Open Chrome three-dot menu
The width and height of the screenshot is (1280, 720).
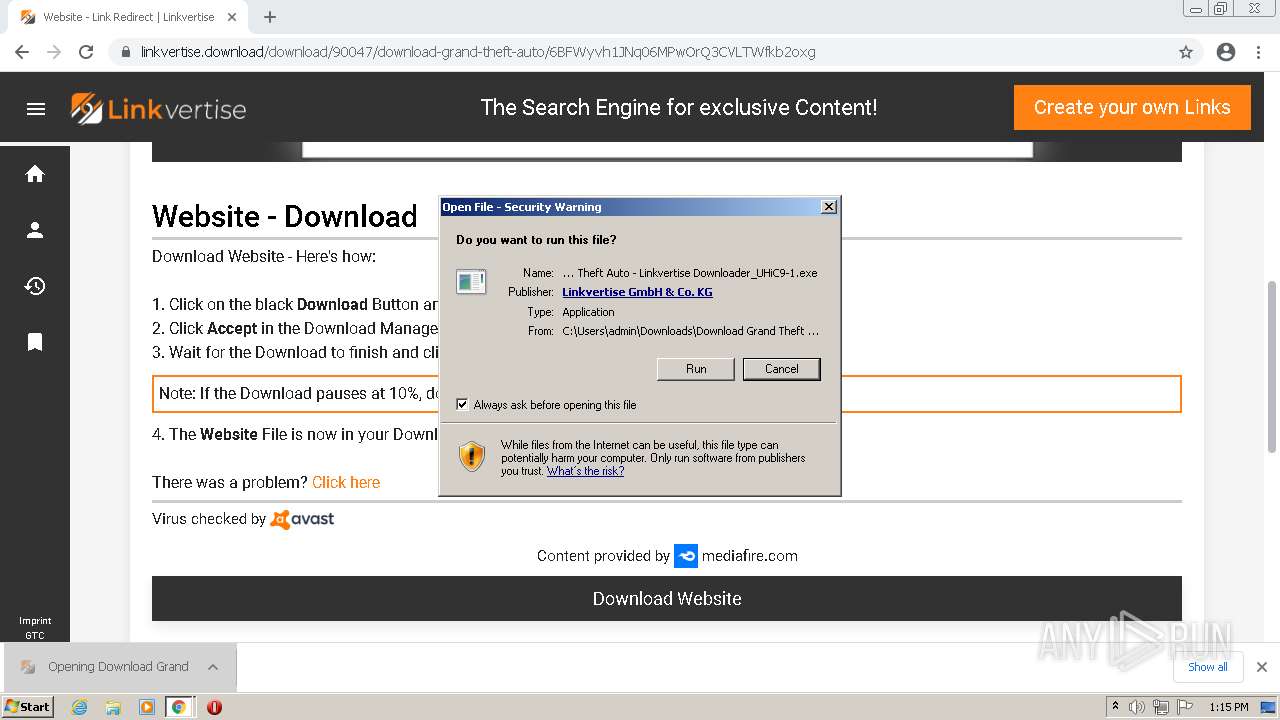point(1258,52)
